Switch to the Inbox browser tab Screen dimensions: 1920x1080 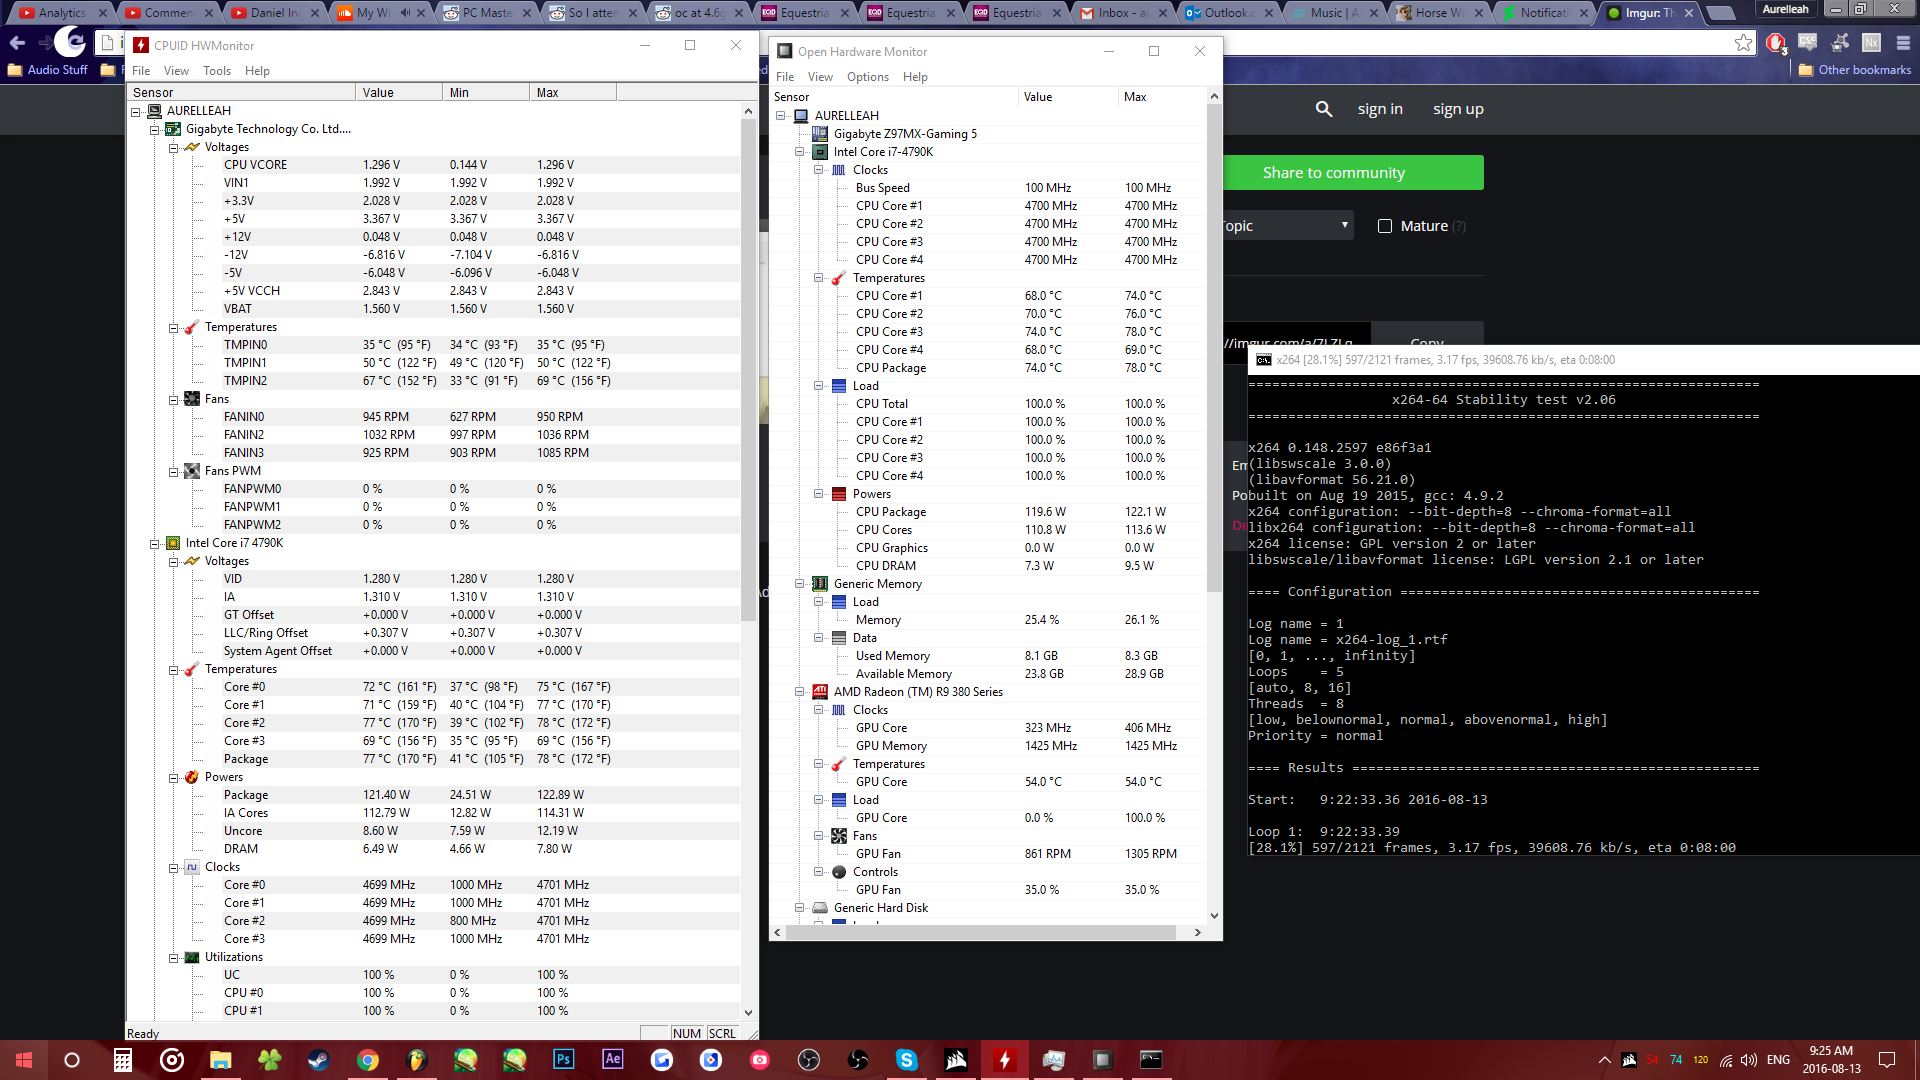[x=1120, y=13]
